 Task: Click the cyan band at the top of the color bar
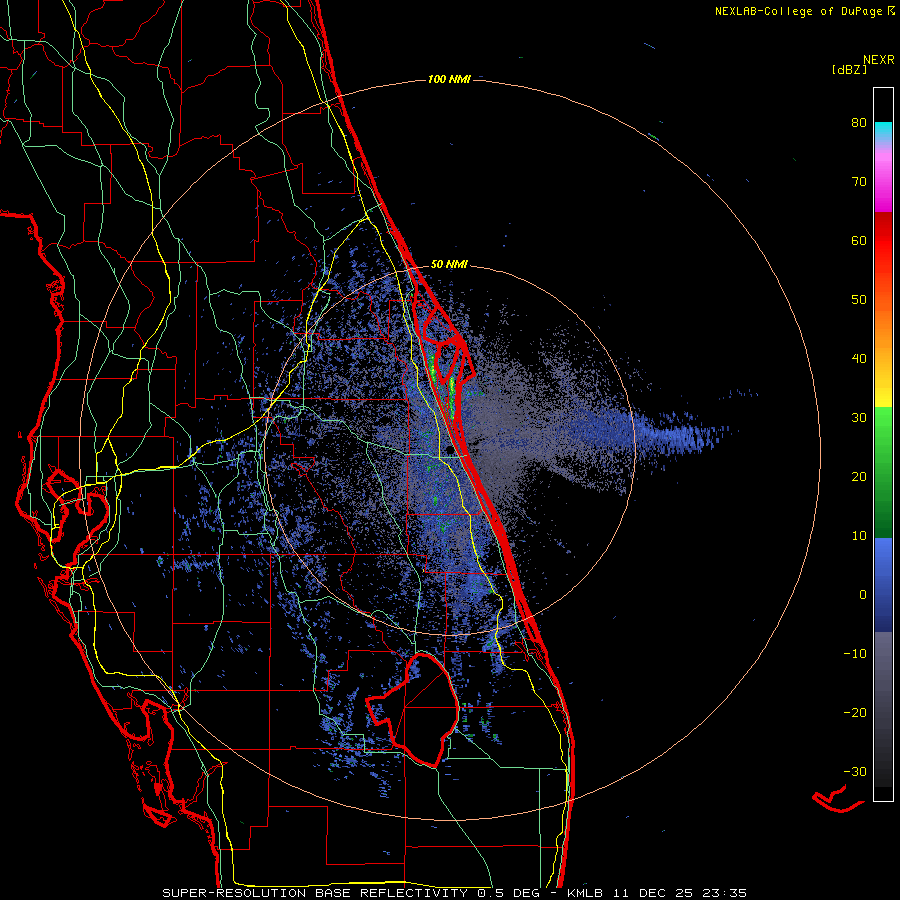coord(883,129)
